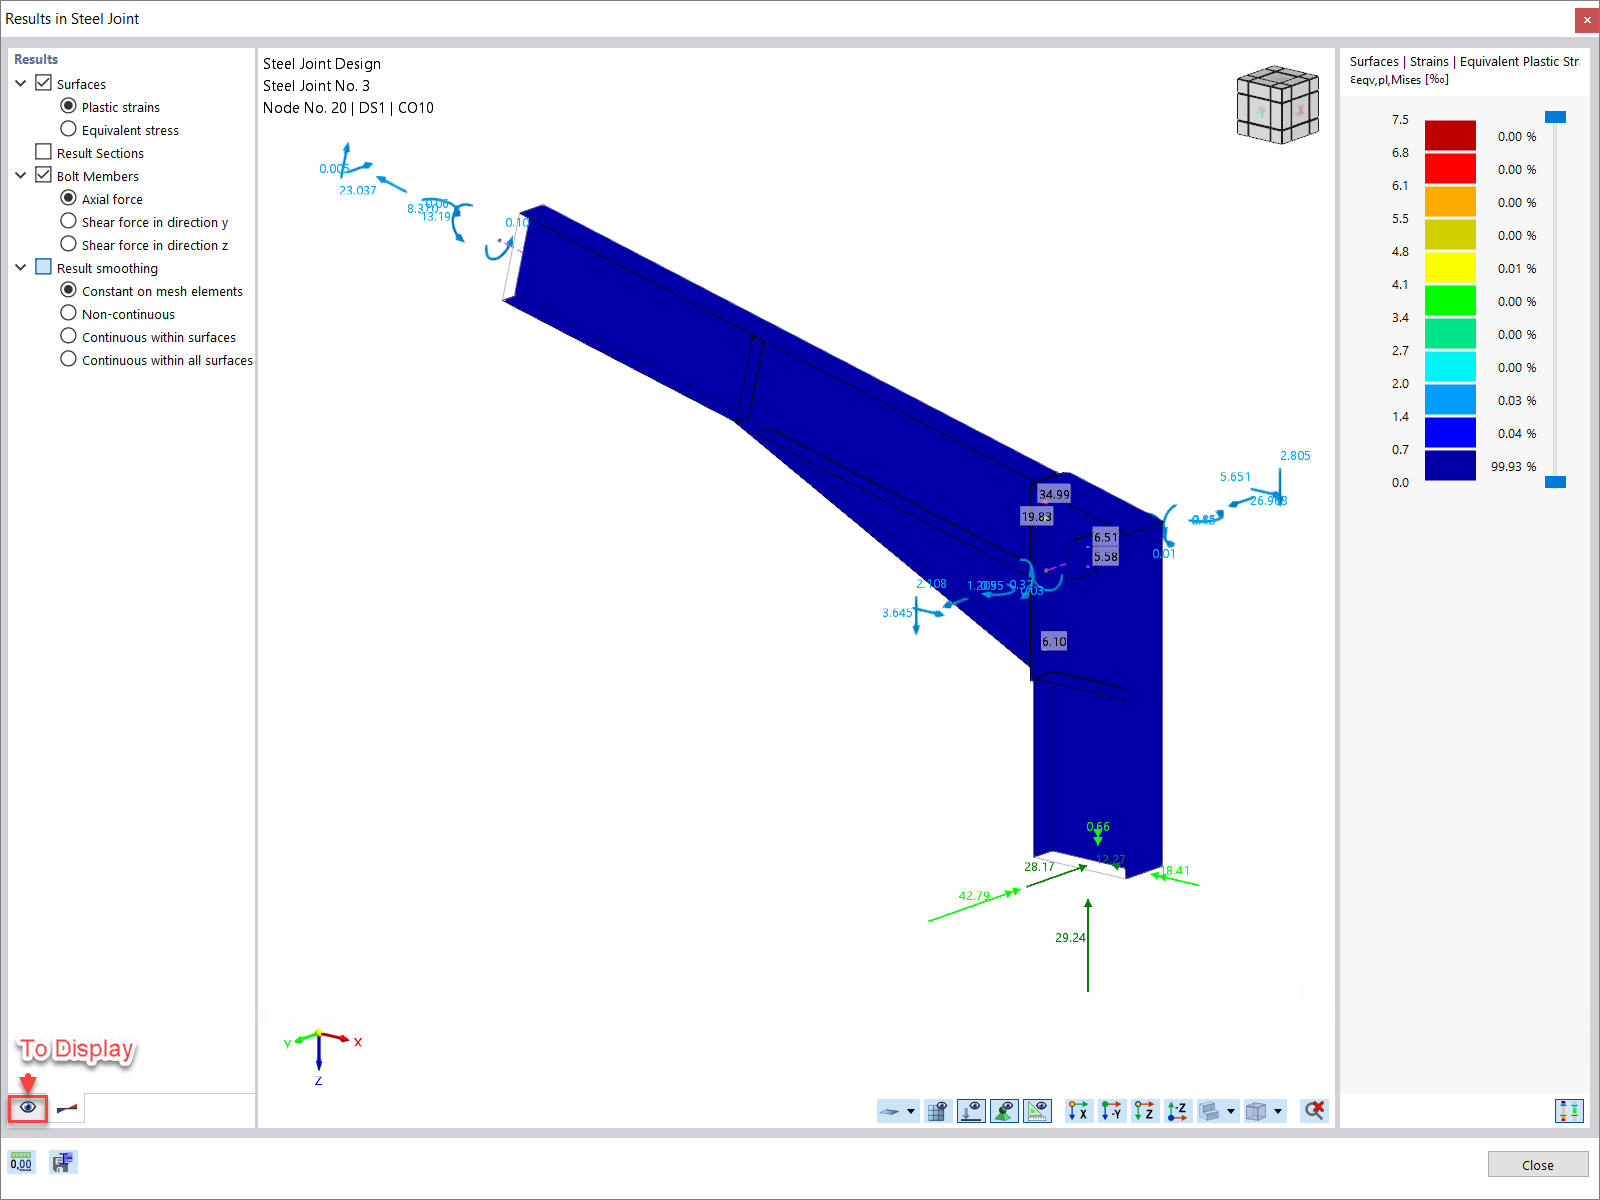Click the Close button
This screenshot has width=1600, height=1200.
coord(1537,1165)
